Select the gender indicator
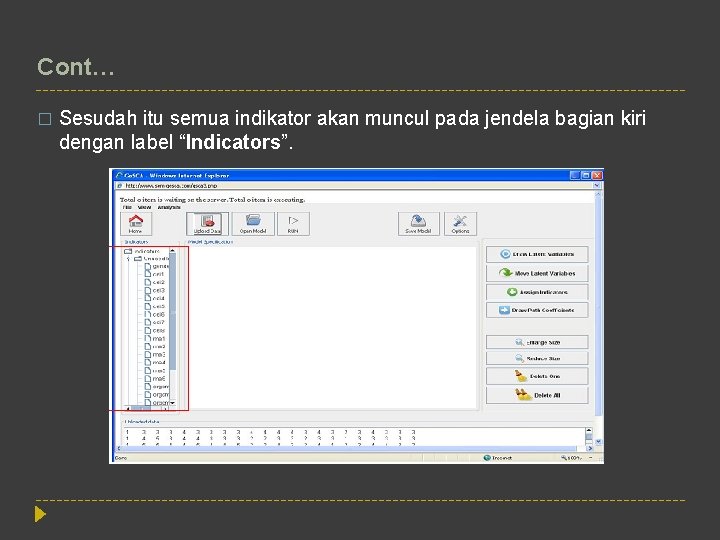Image resolution: width=720 pixels, height=540 pixels. coord(157,266)
